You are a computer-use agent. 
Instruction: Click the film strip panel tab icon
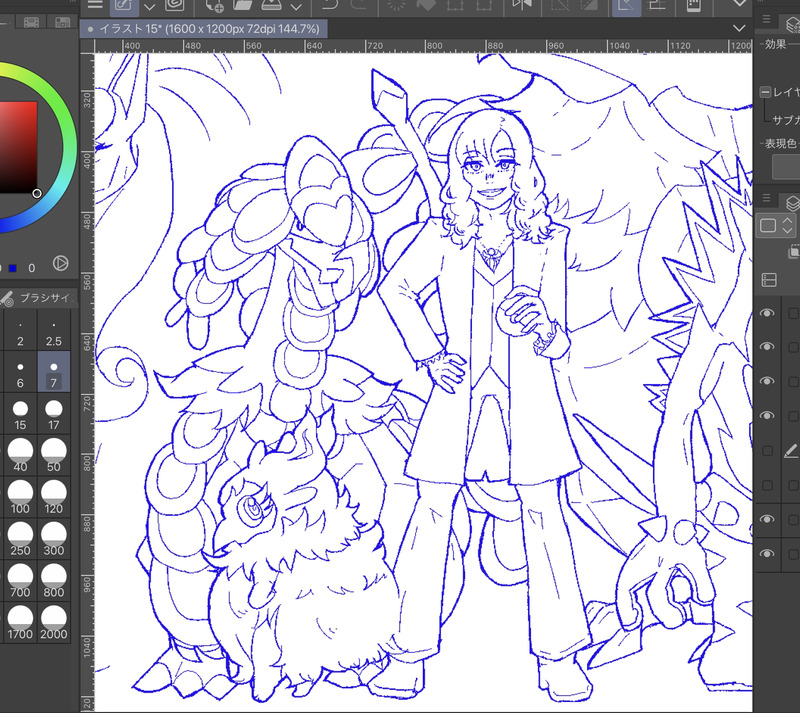[x=31, y=22]
